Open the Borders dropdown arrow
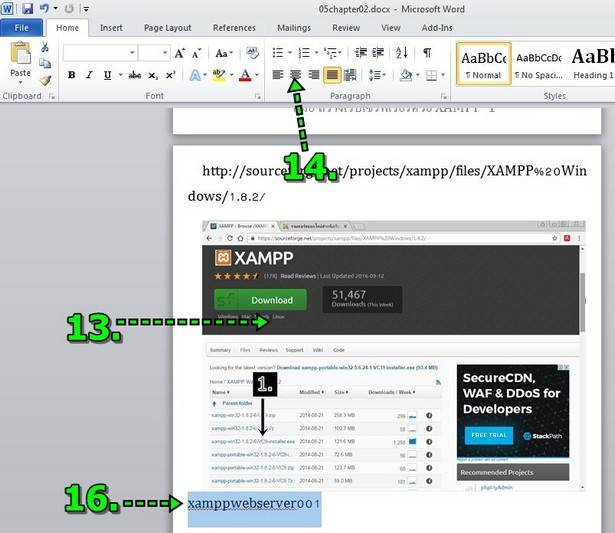Screen dimensions: 615x533 pos(443,75)
